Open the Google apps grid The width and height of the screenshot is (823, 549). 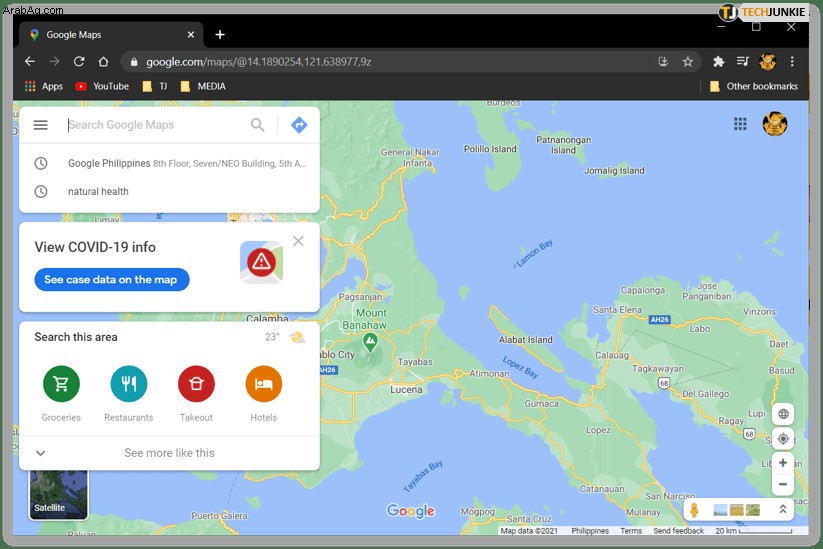point(740,124)
